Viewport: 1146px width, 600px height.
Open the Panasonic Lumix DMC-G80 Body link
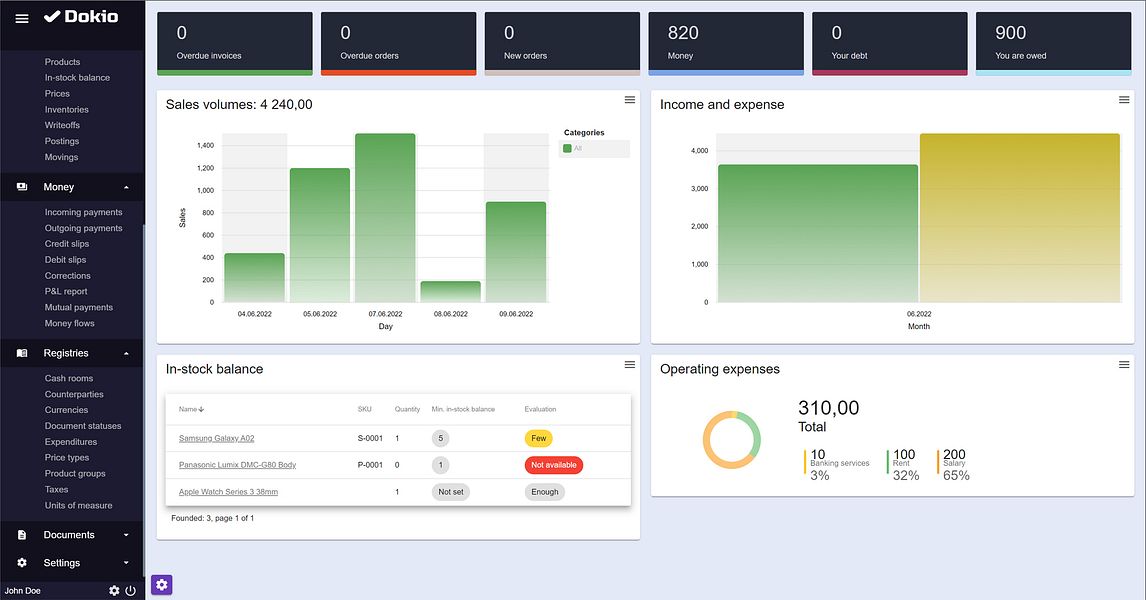238,465
